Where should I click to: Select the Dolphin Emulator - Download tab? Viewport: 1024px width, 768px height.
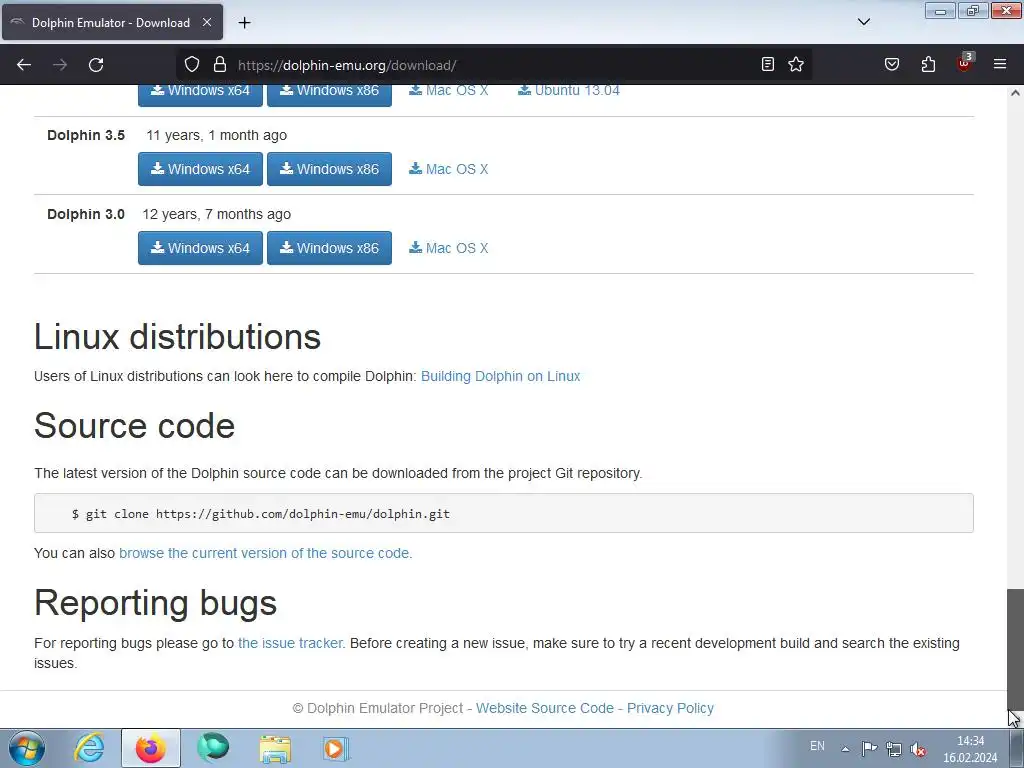(112, 22)
